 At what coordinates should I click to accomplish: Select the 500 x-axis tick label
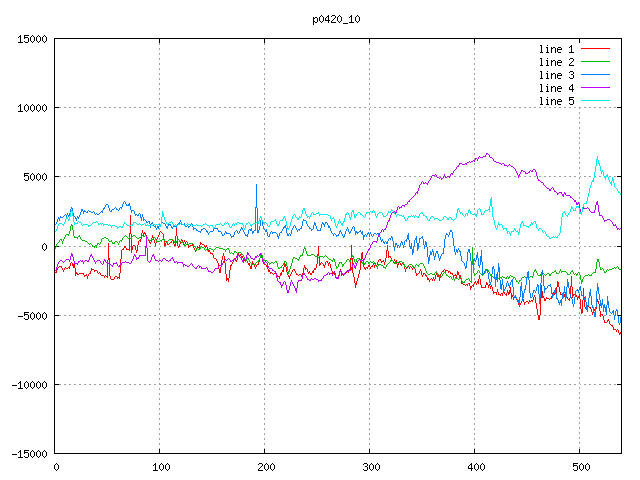click(x=580, y=467)
